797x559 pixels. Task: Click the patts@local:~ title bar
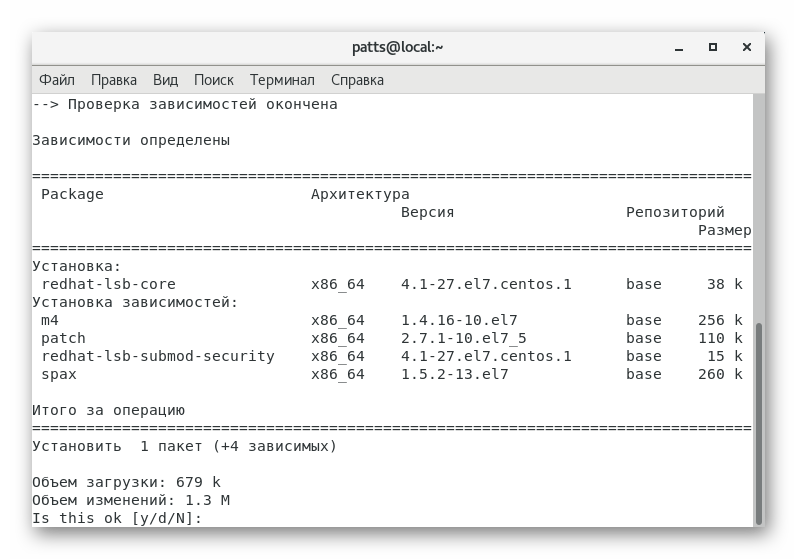click(x=397, y=47)
